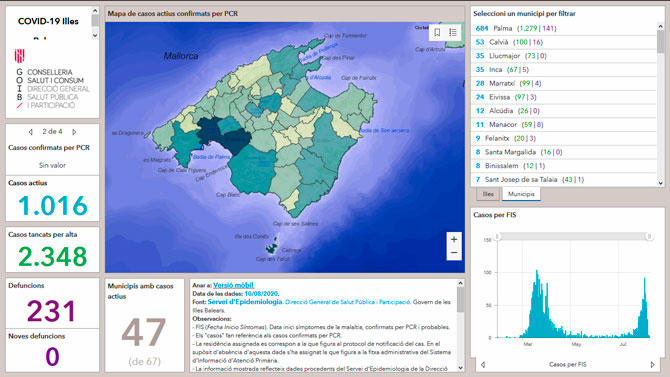670x377 pixels.
Task: Go to next indicator page arrow
Action: pyautogui.click(x=74, y=132)
